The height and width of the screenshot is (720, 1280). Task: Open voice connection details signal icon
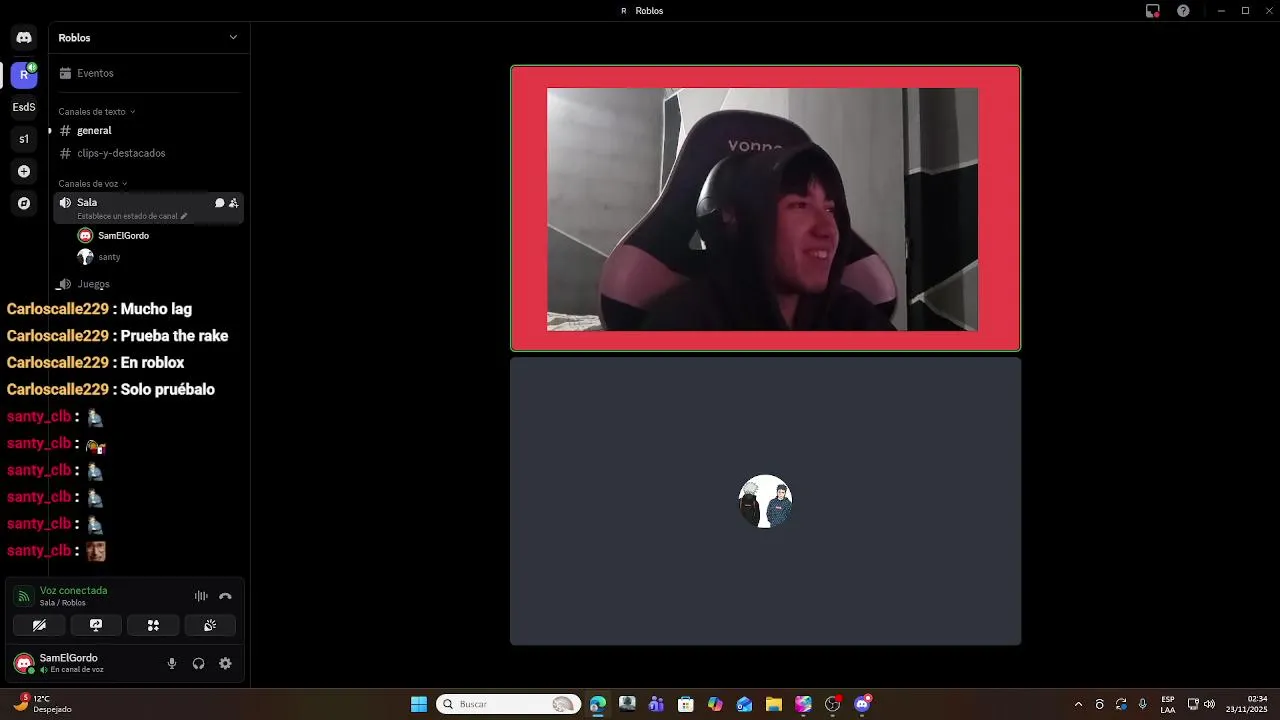pyautogui.click(x=24, y=596)
